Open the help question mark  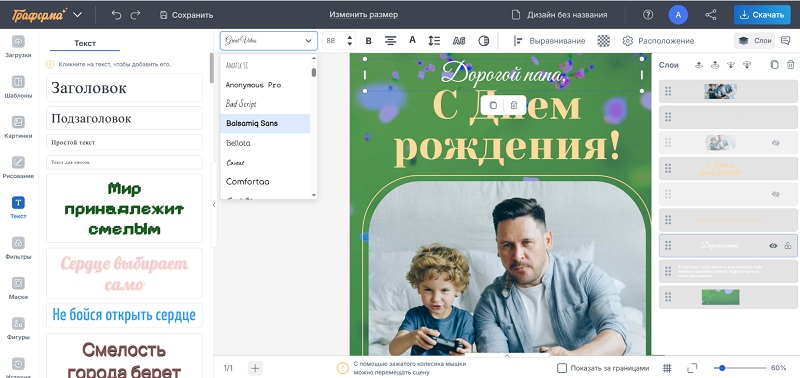(648, 15)
